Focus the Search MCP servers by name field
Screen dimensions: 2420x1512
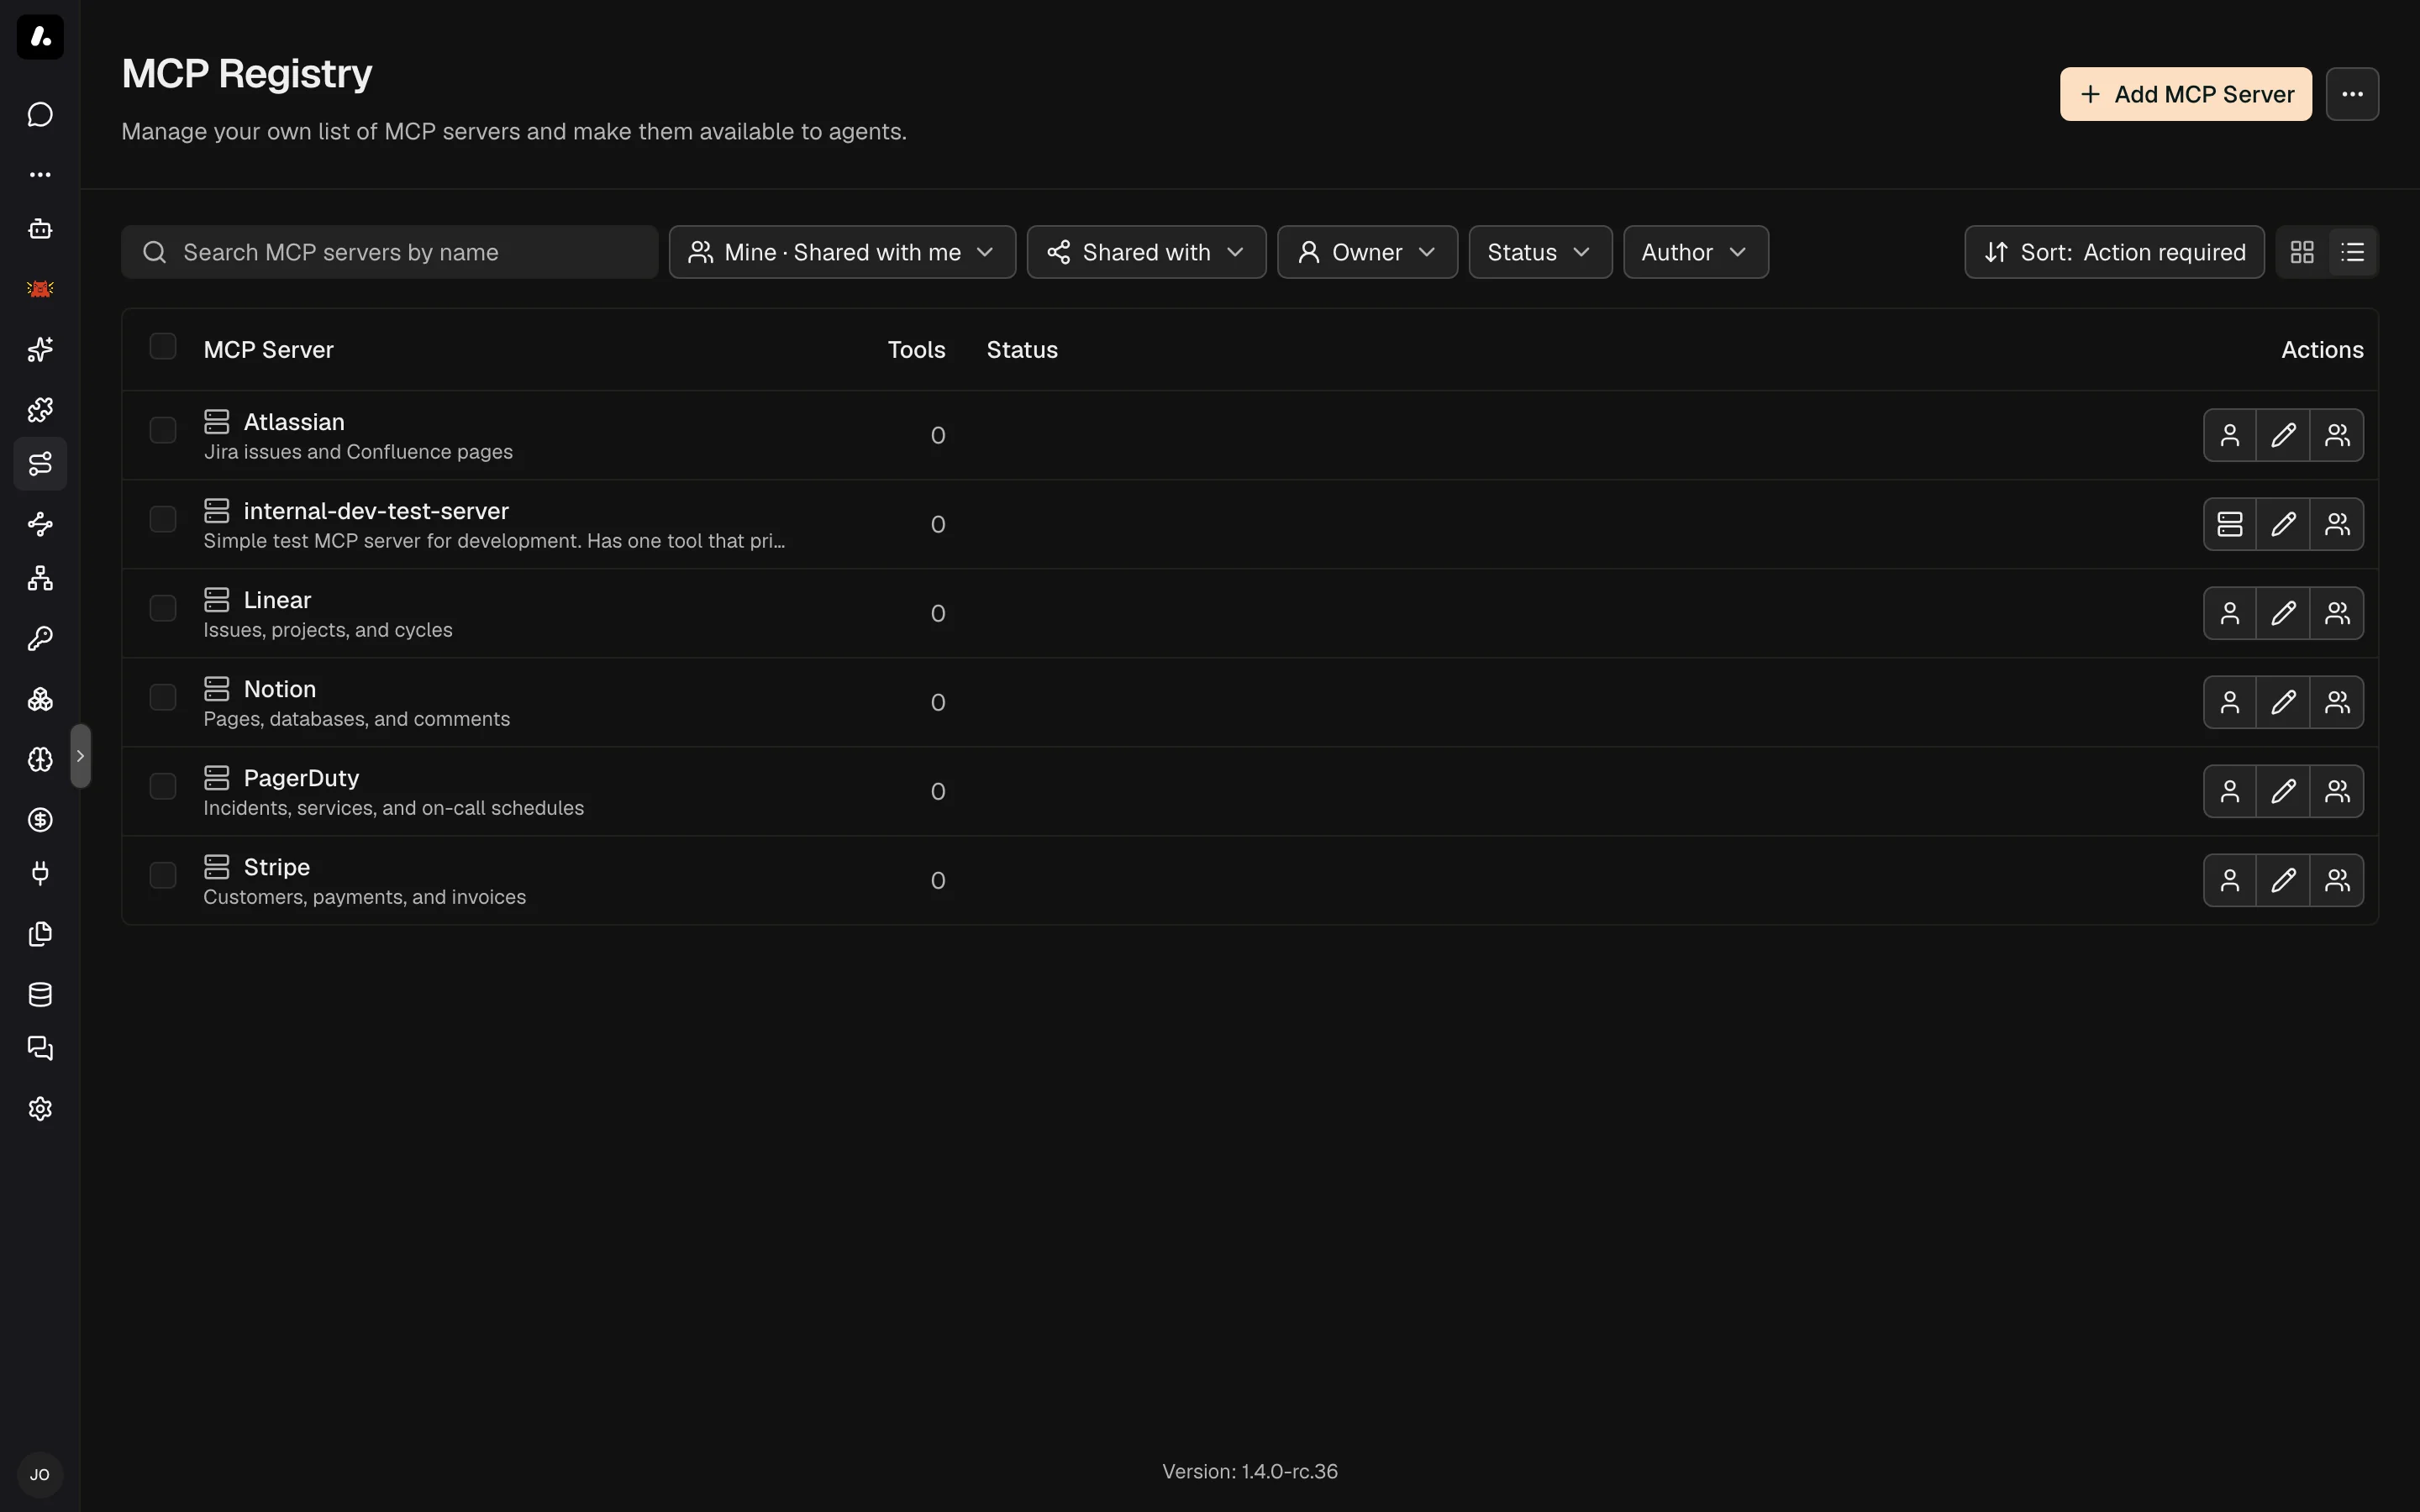click(x=389, y=252)
